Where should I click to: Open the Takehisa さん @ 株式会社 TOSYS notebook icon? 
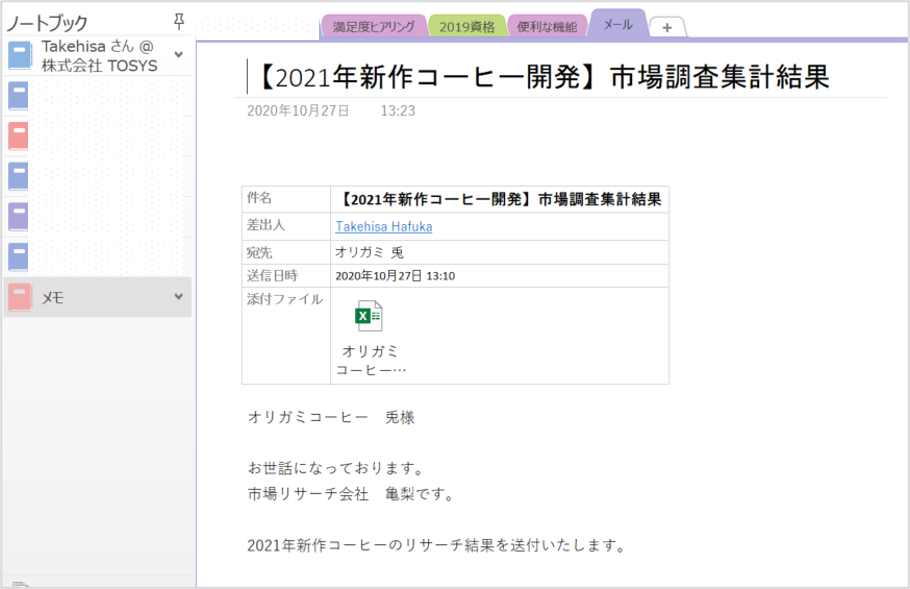click(x=20, y=55)
